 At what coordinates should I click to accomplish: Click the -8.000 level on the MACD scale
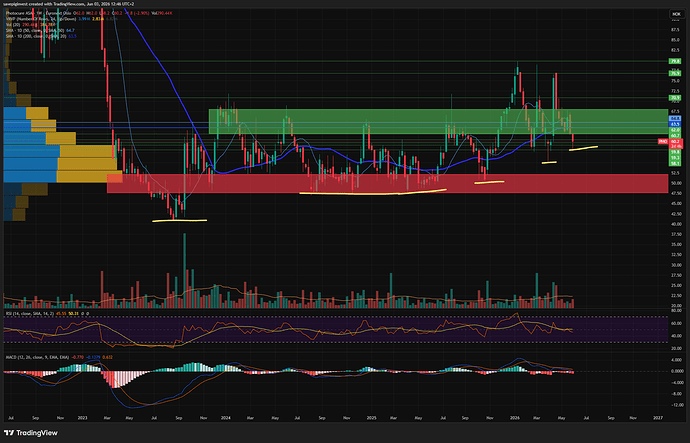pos(677,394)
